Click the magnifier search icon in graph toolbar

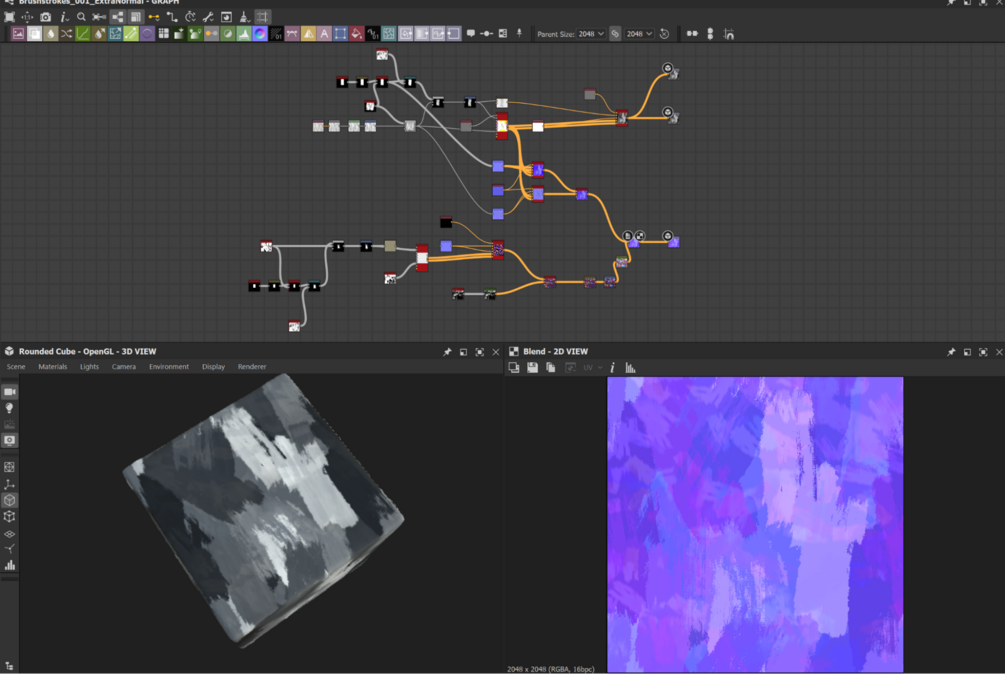point(81,17)
